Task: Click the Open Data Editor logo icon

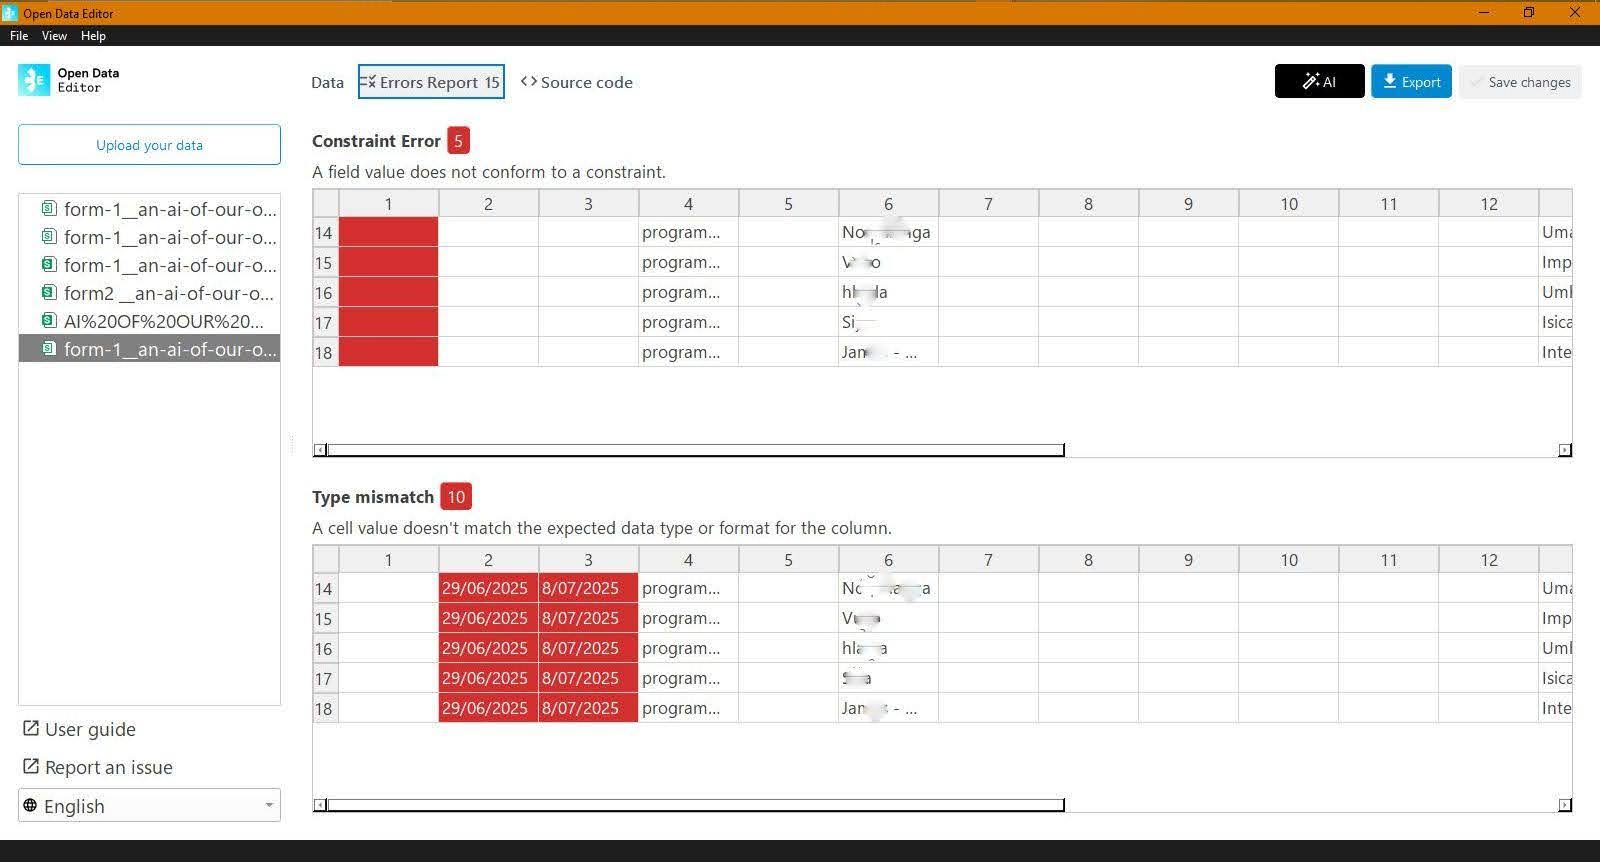Action: [34, 80]
